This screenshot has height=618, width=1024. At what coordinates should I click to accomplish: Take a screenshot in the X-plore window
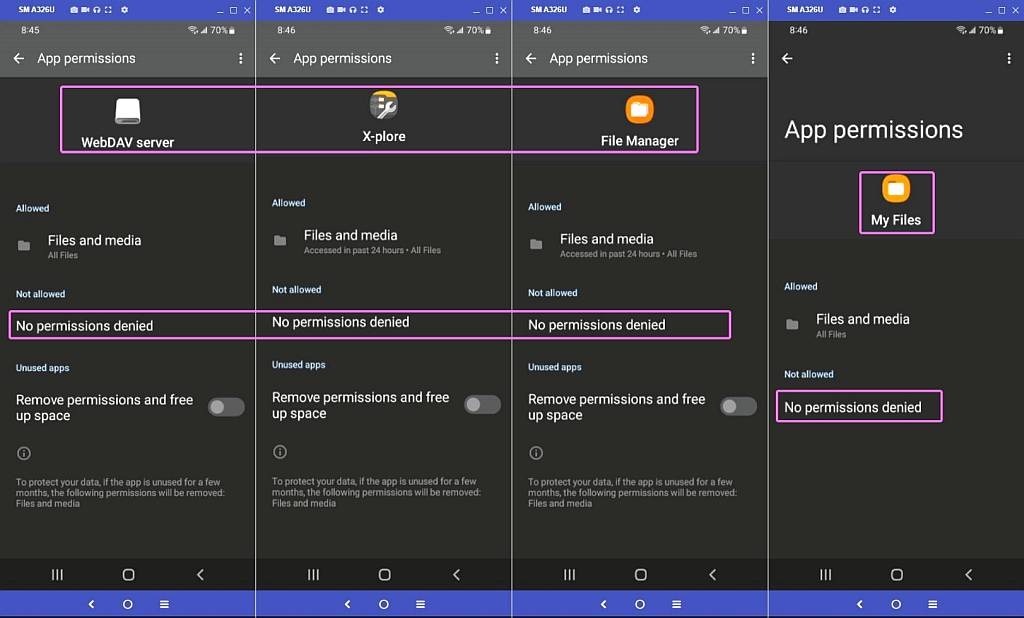pyautogui.click(x=330, y=10)
